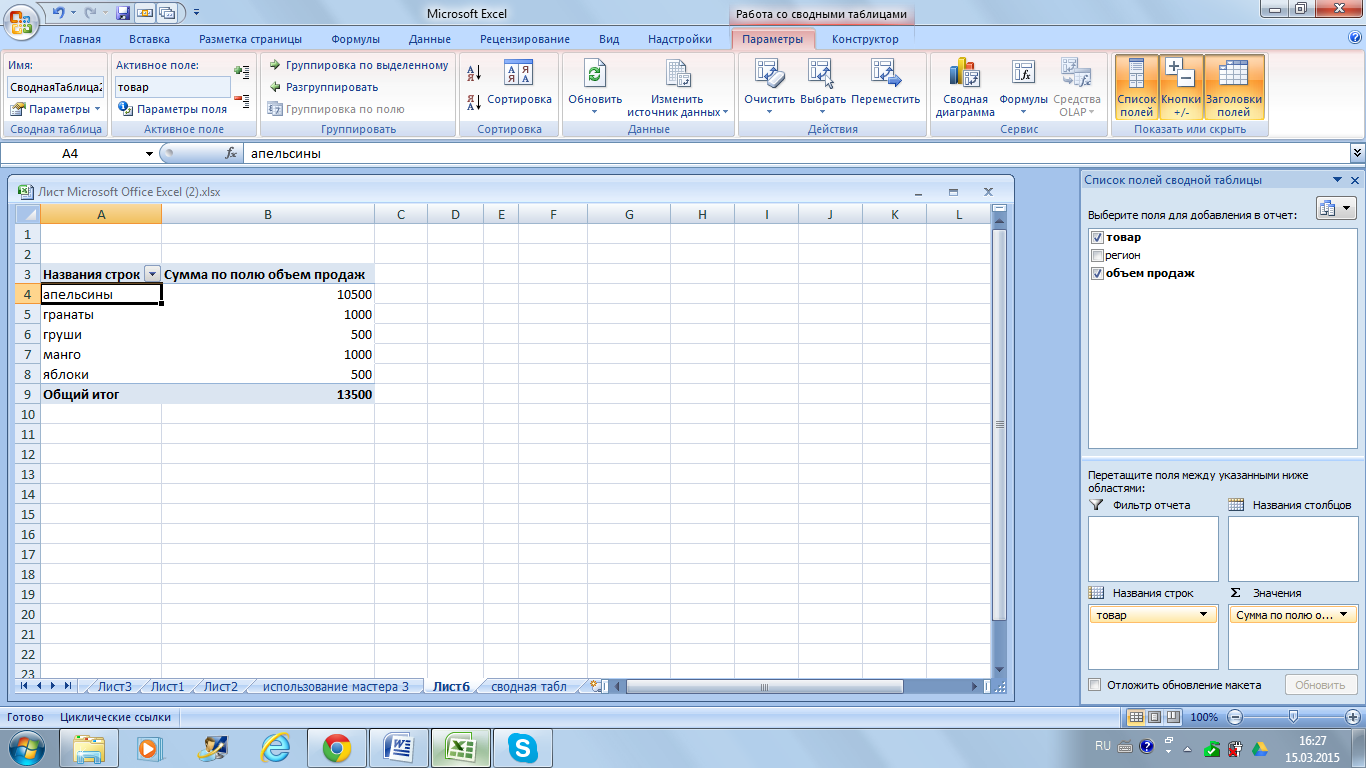Switch to Normal view in status bar
1366x768 pixels.
click(x=1135, y=717)
